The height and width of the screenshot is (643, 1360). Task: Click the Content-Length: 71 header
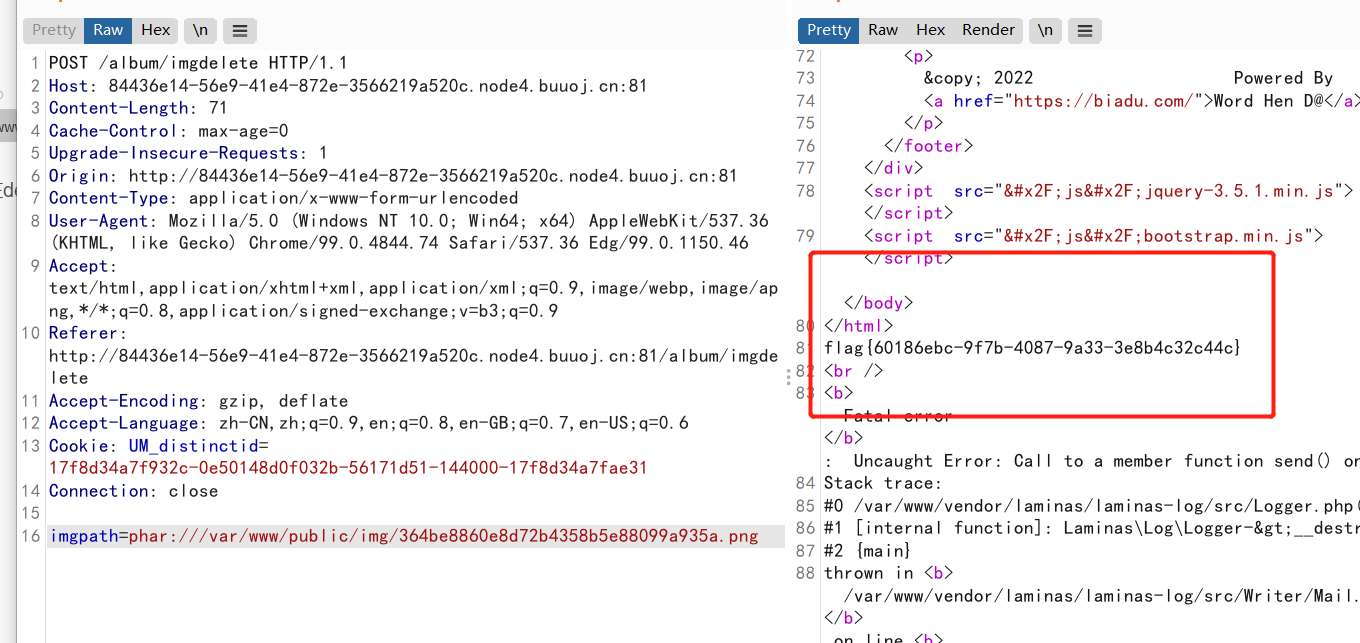[x=138, y=108]
